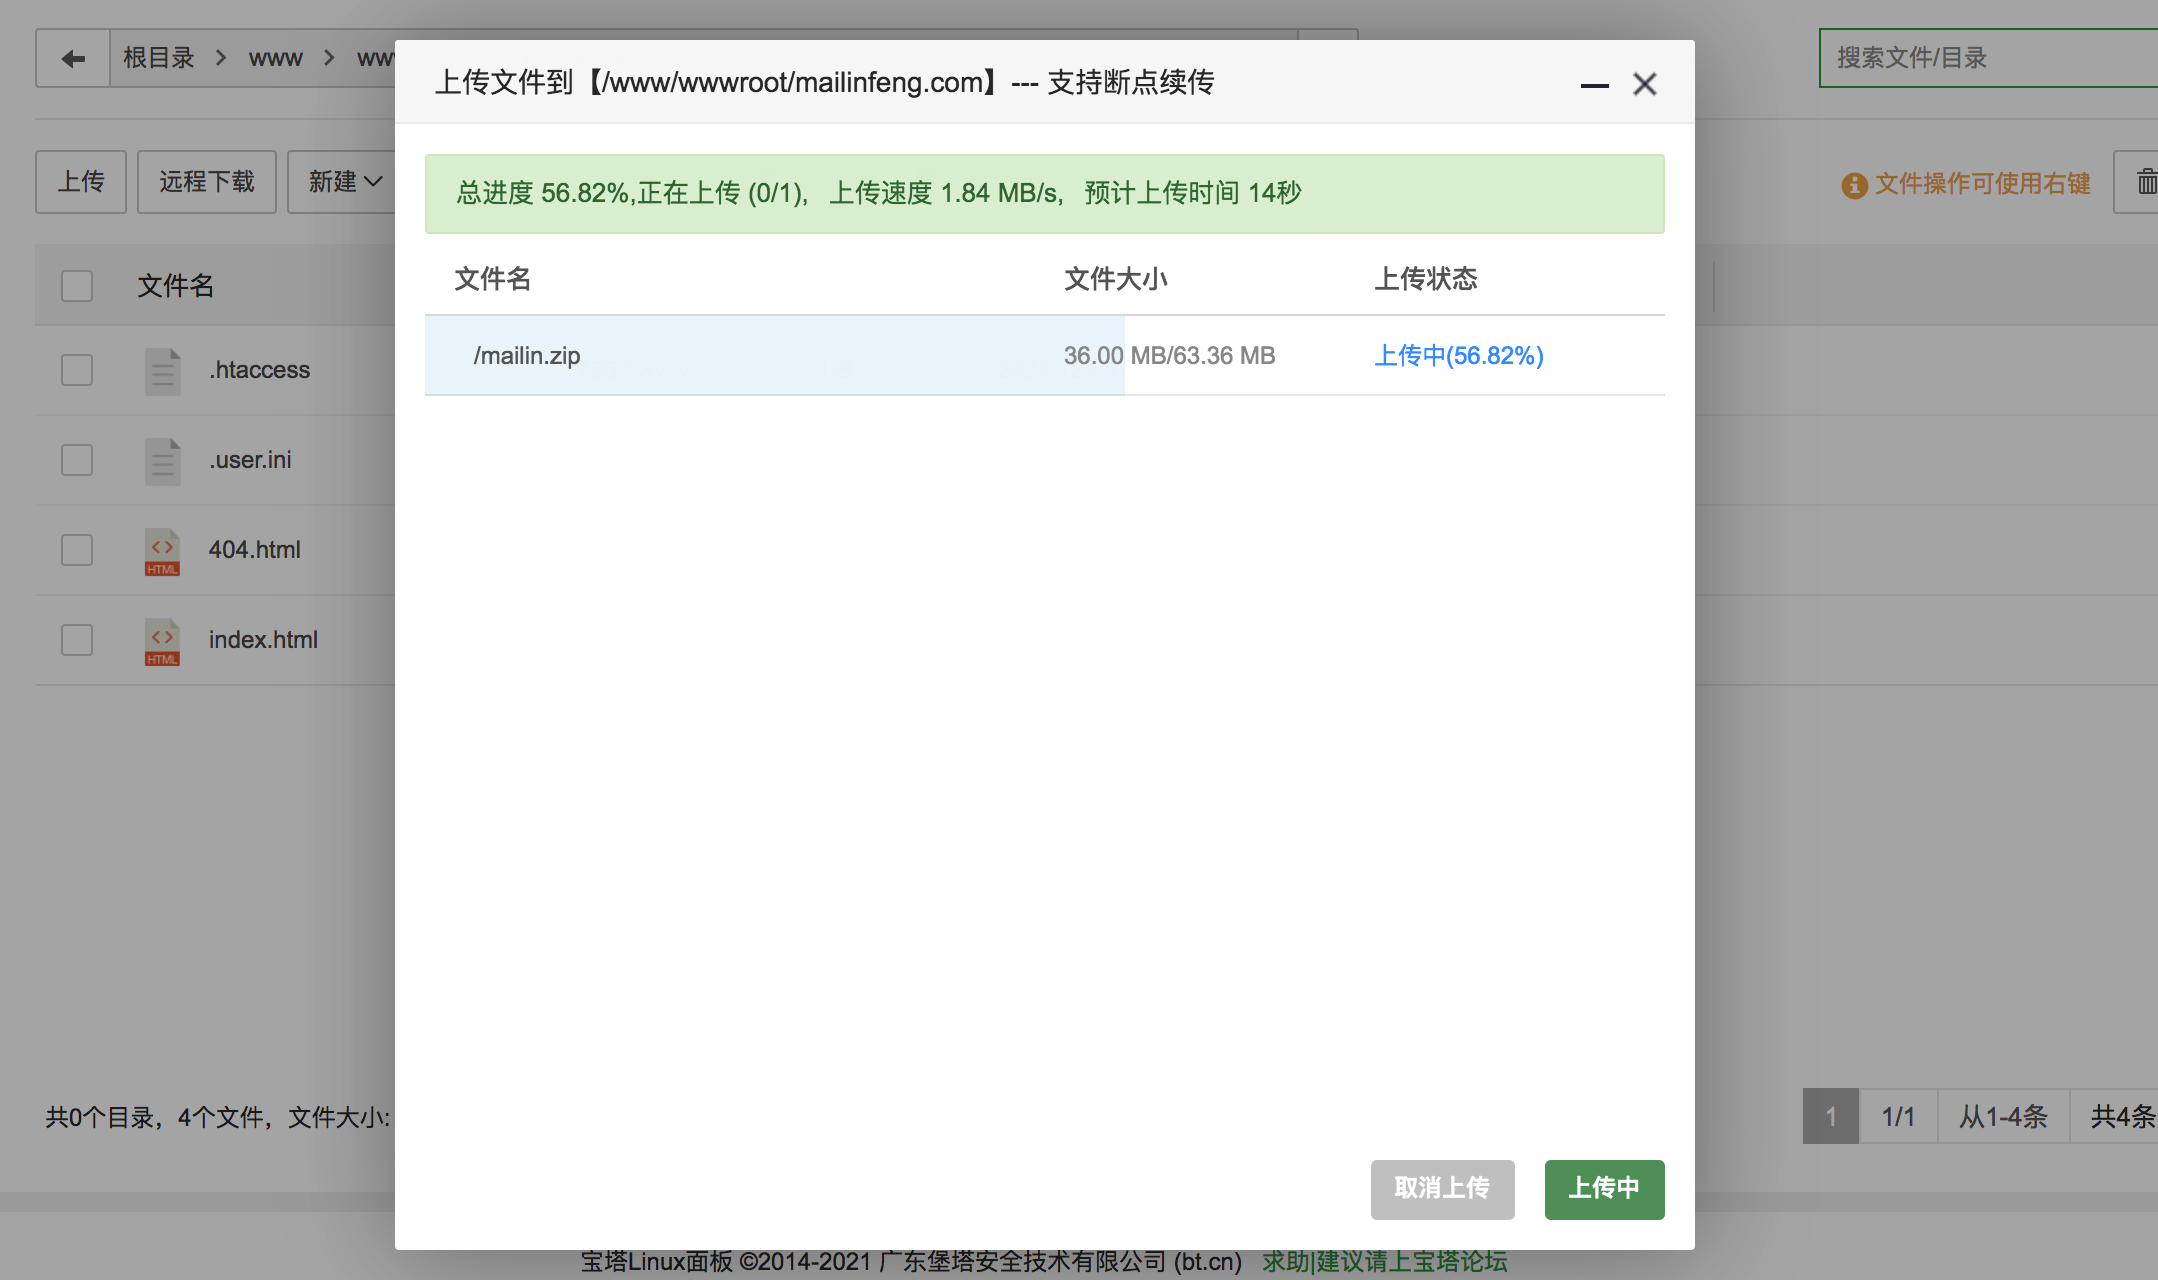The height and width of the screenshot is (1280, 2158).
Task: Click the 取消上传 button
Action: 1443,1189
